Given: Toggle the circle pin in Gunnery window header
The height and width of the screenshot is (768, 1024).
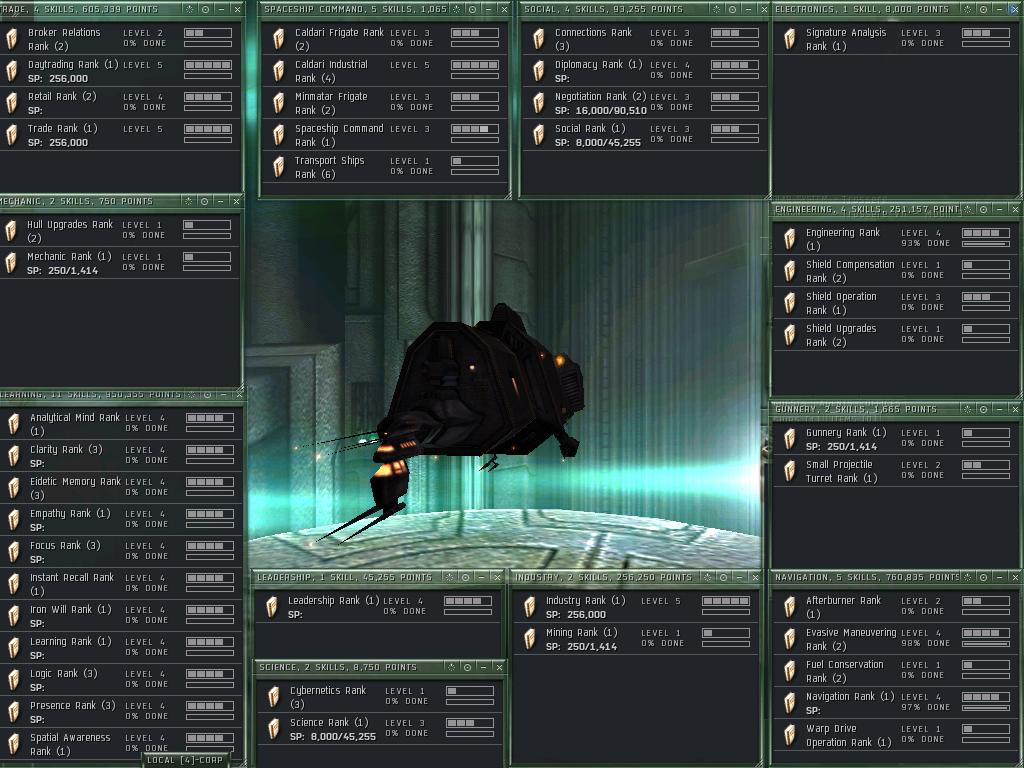Looking at the screenshot, I should 984,409.
